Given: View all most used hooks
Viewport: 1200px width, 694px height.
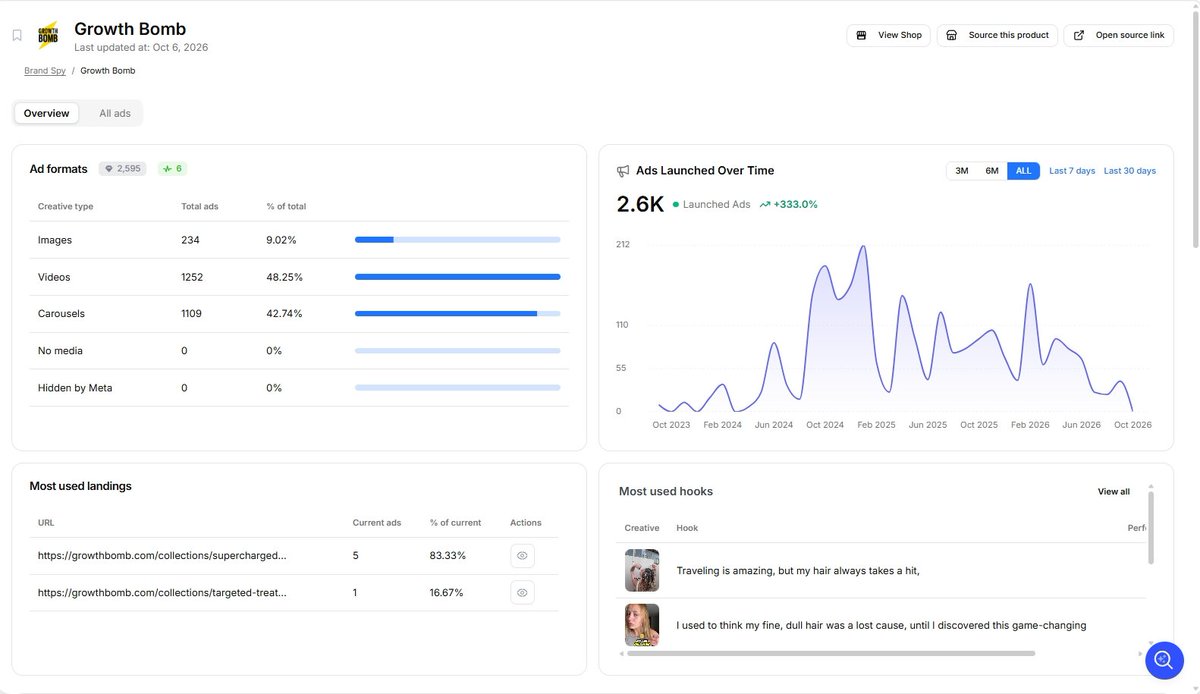Looking at the screenshot, I should [1114, 492].
